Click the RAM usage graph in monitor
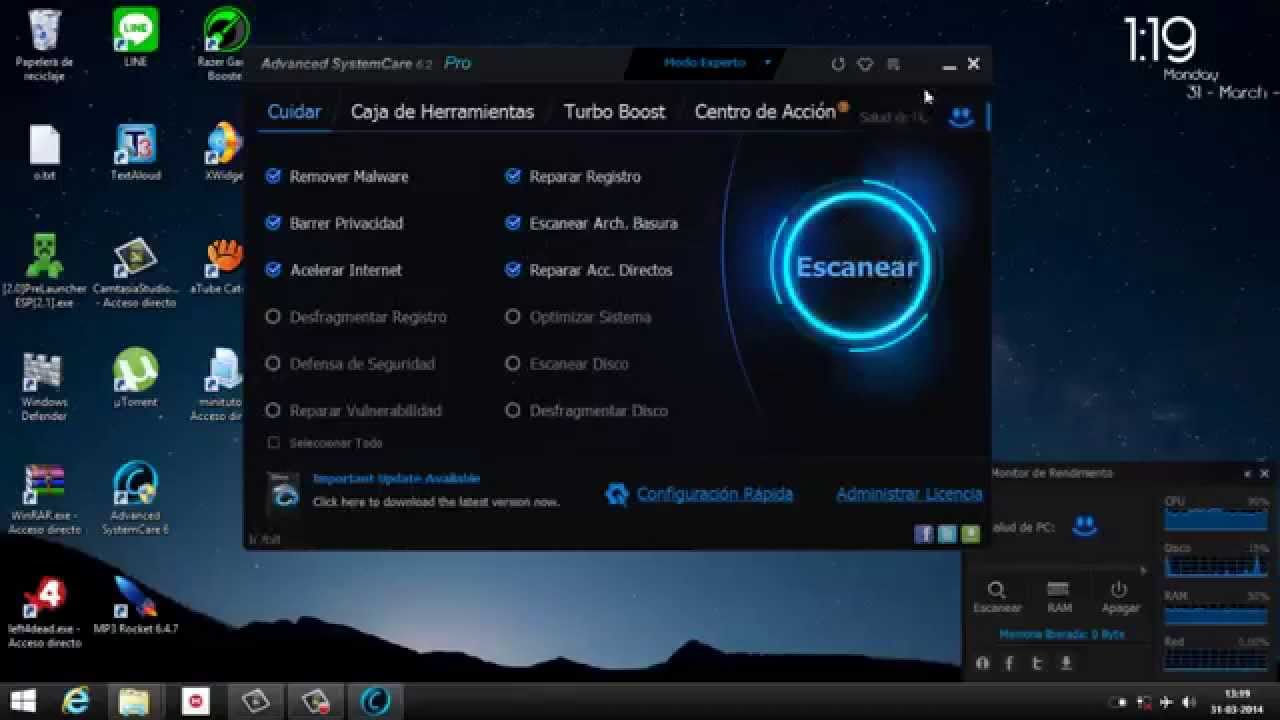This screenshot has width=1280, height=720. coord(1216,612)
